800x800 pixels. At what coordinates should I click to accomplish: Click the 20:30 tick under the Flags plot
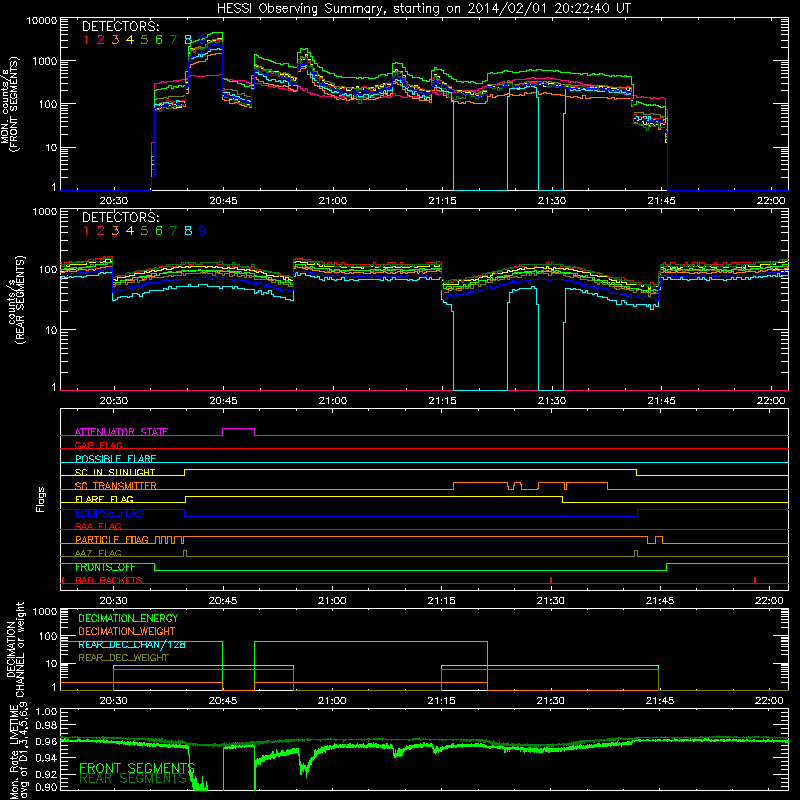click(113, 601)
